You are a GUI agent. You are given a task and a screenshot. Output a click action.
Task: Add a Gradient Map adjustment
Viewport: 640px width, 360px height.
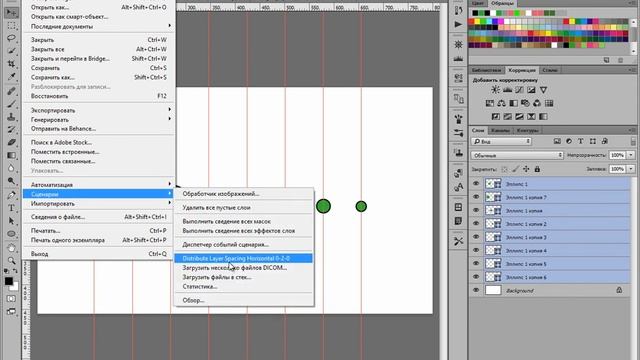click(x=543, y=117)
